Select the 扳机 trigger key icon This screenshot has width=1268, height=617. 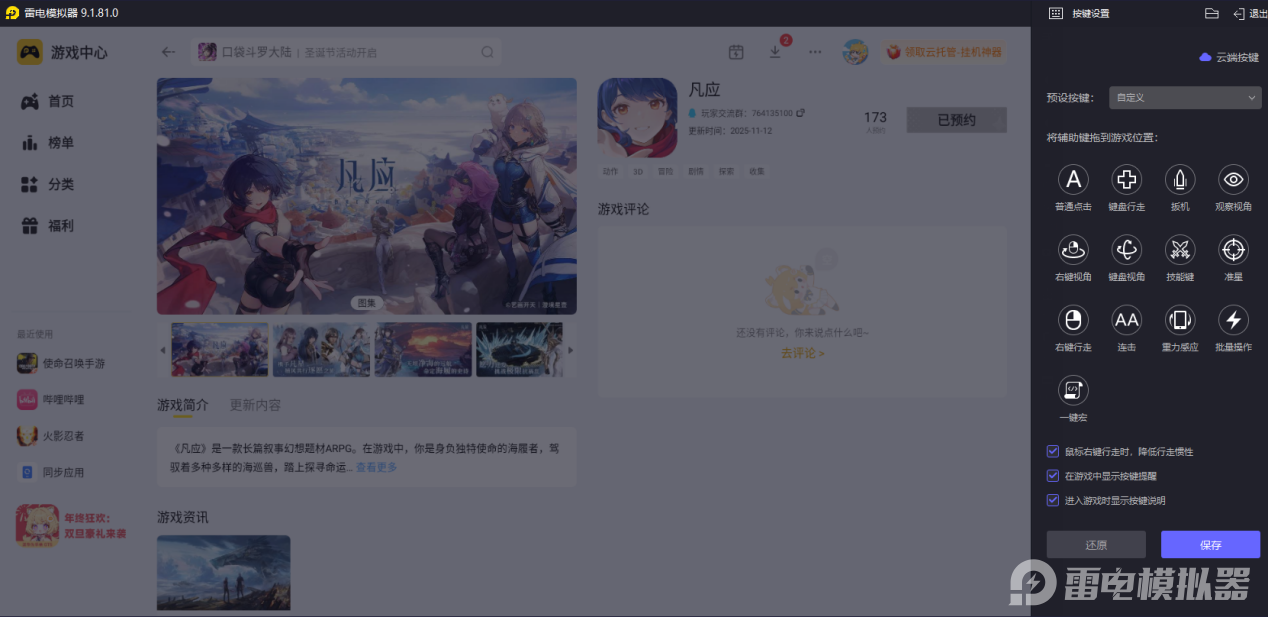[1180, 179]
